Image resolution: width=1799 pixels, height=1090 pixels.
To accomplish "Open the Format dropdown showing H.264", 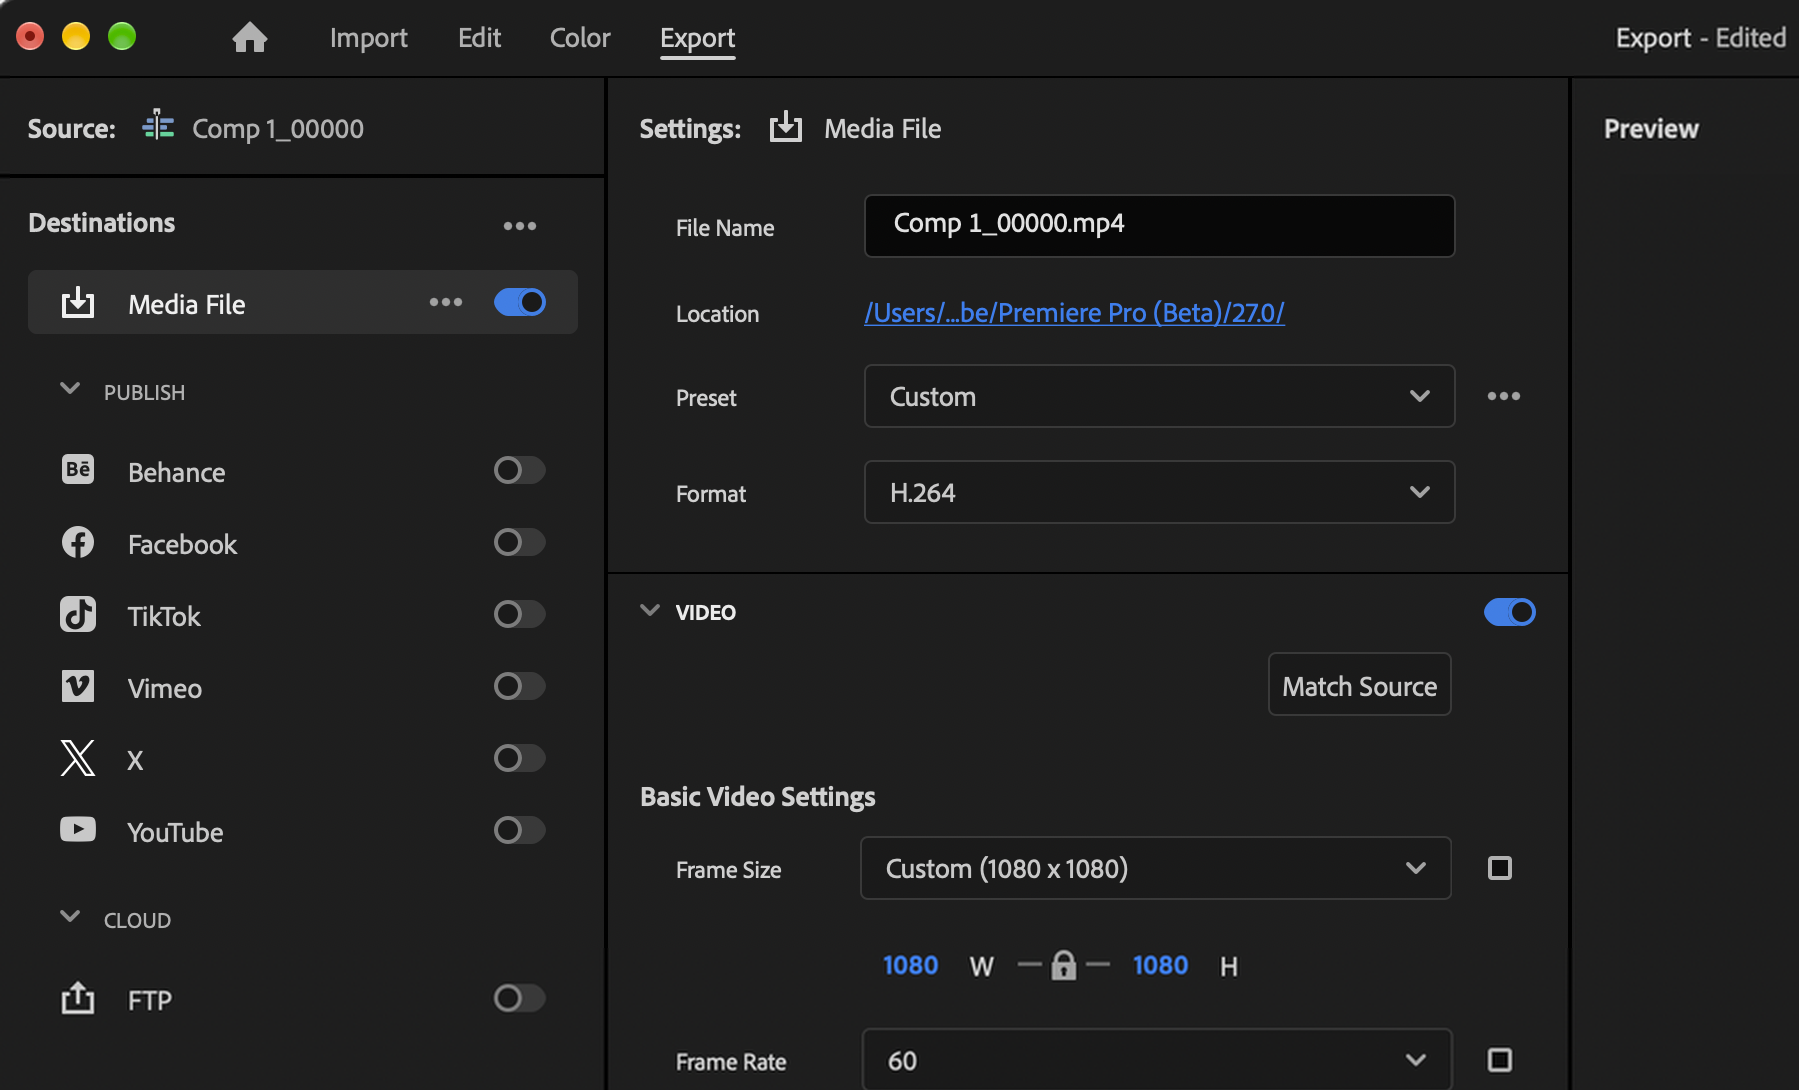I will [x=1159, y=492].
